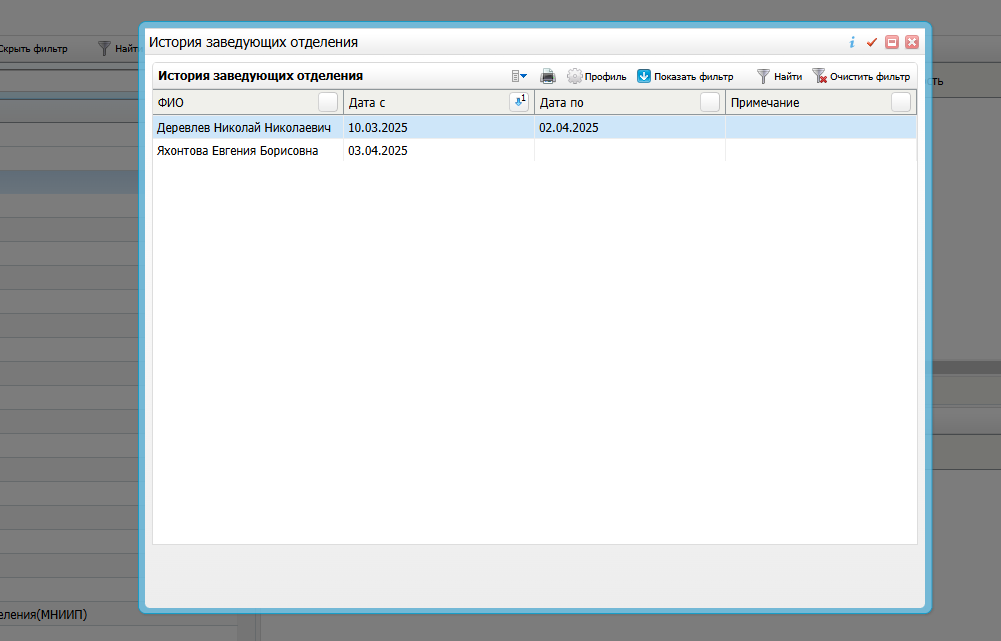Image resolution: width=1001 pixels, height=641 pixels.
Task: Click the Дата по column header box
Action: pyautogui.click(x=709, y=102)
